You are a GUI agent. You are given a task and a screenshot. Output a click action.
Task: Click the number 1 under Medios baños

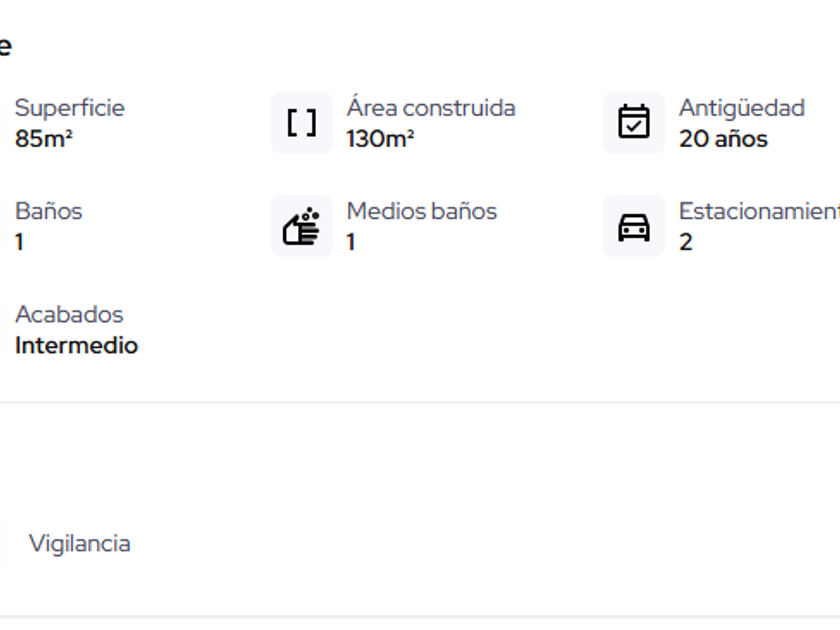tap(351, 242)
